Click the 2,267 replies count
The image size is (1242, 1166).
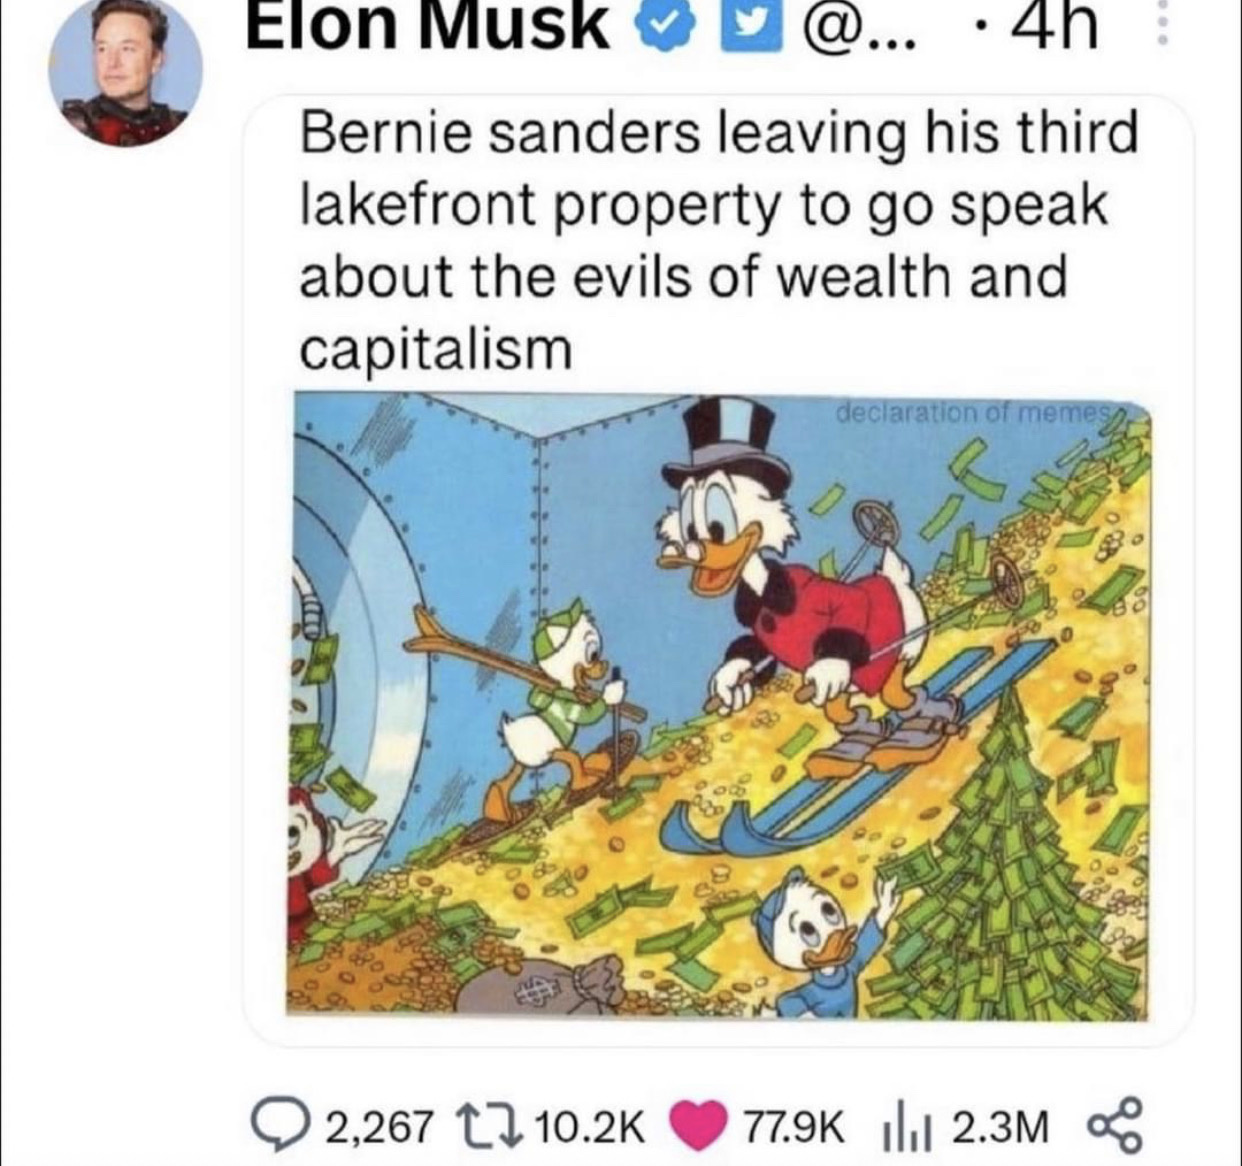[x=380, y=1127]
